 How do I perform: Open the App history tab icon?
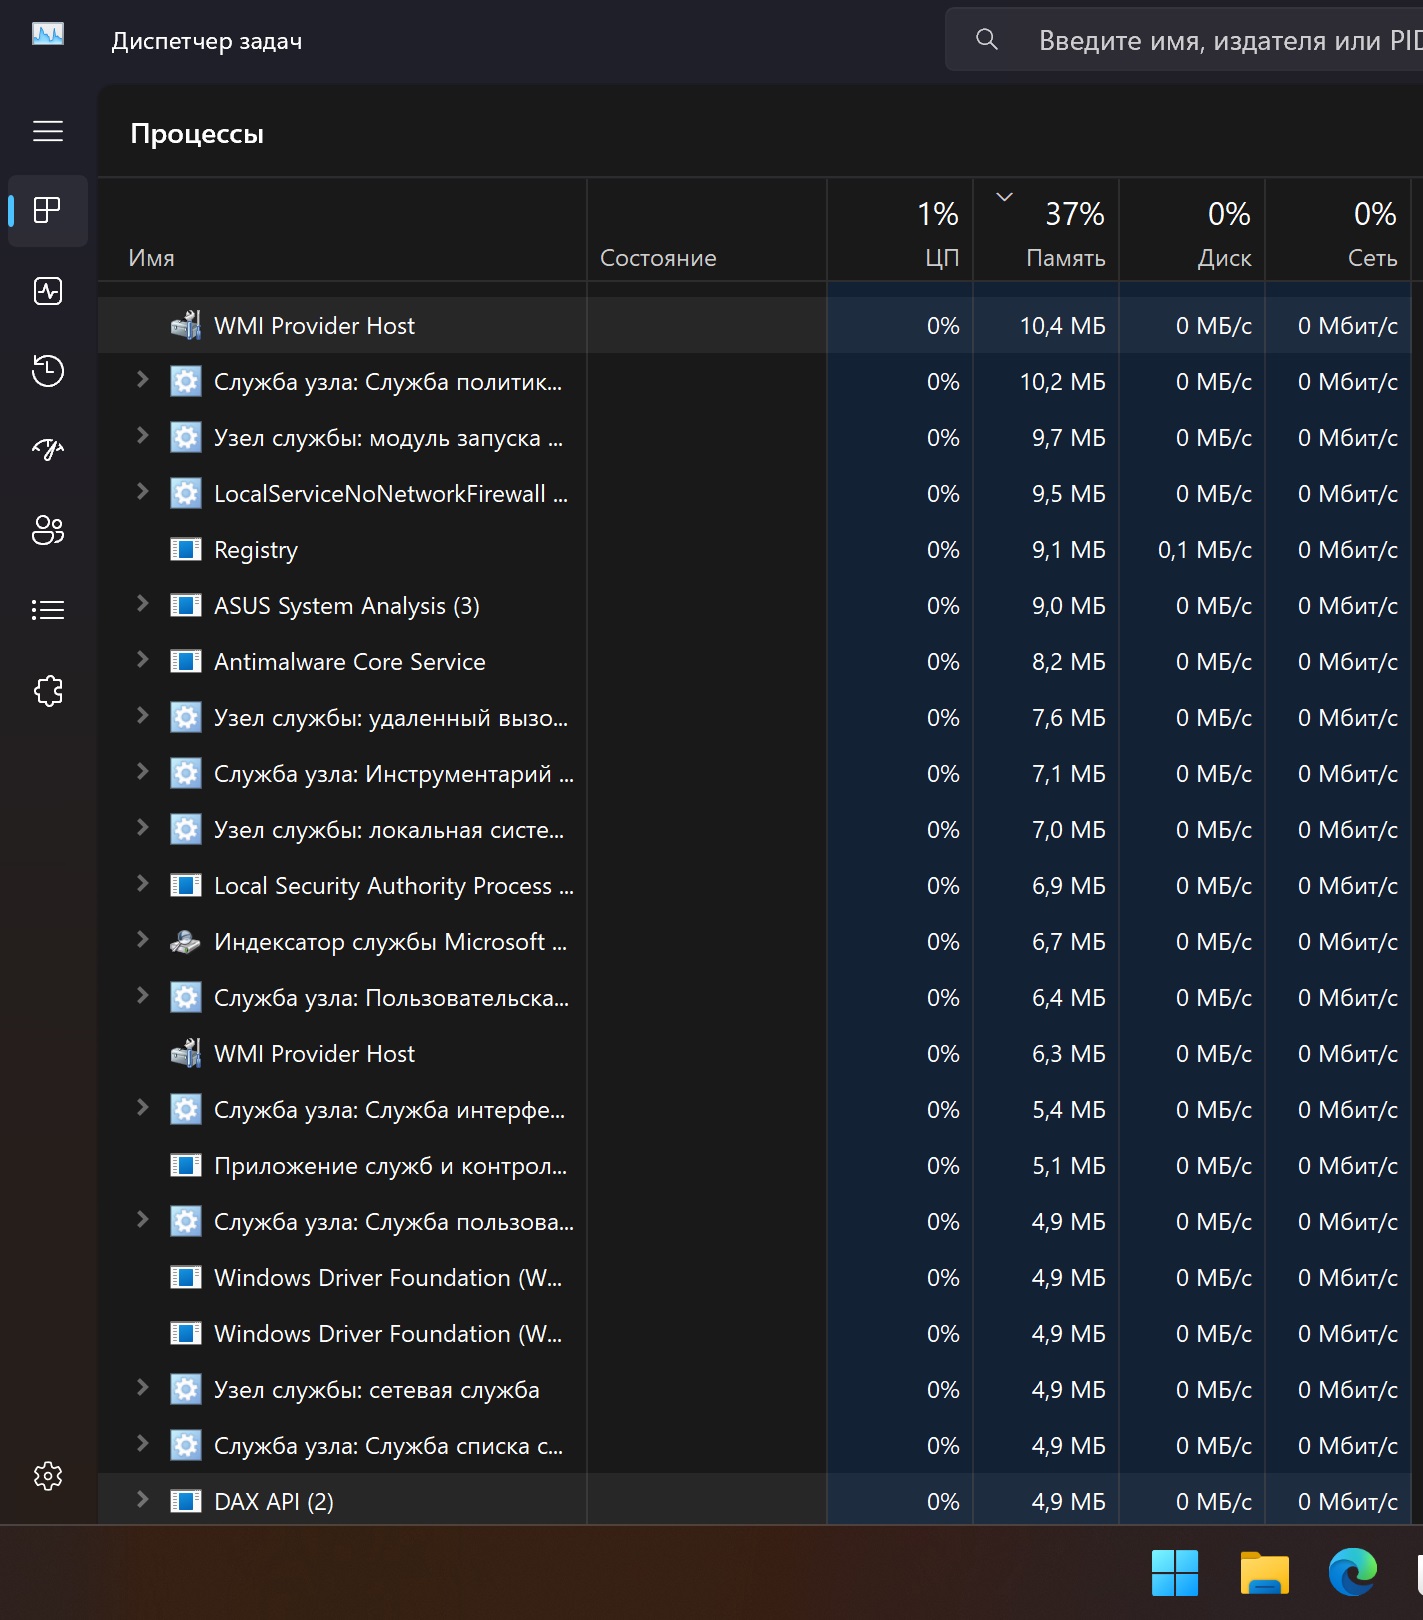tap(48, 371)
